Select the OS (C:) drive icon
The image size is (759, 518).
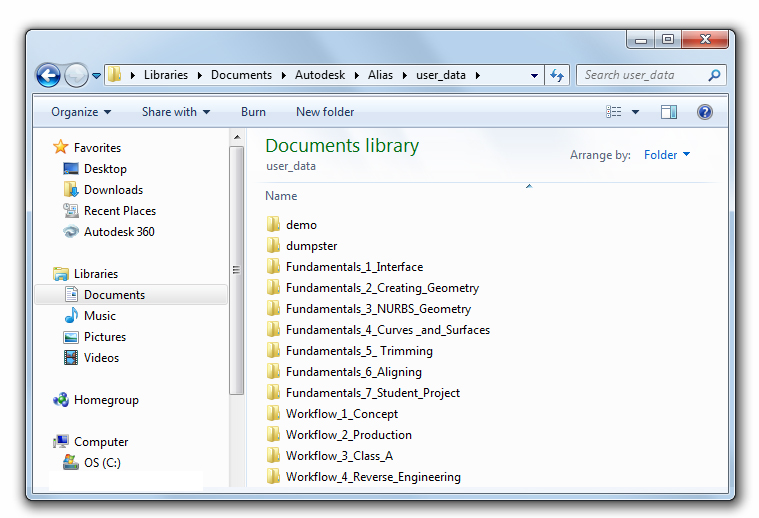tap(71, 463)
